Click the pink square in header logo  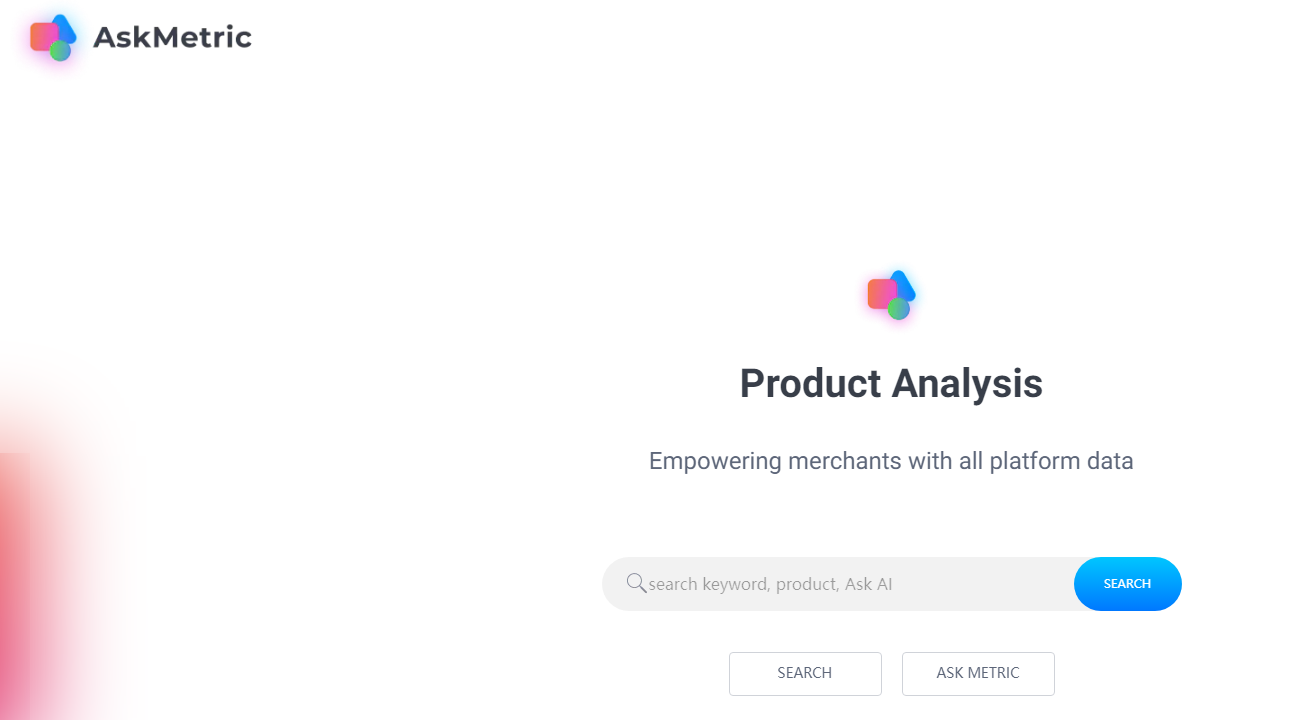tap(44, 36)
